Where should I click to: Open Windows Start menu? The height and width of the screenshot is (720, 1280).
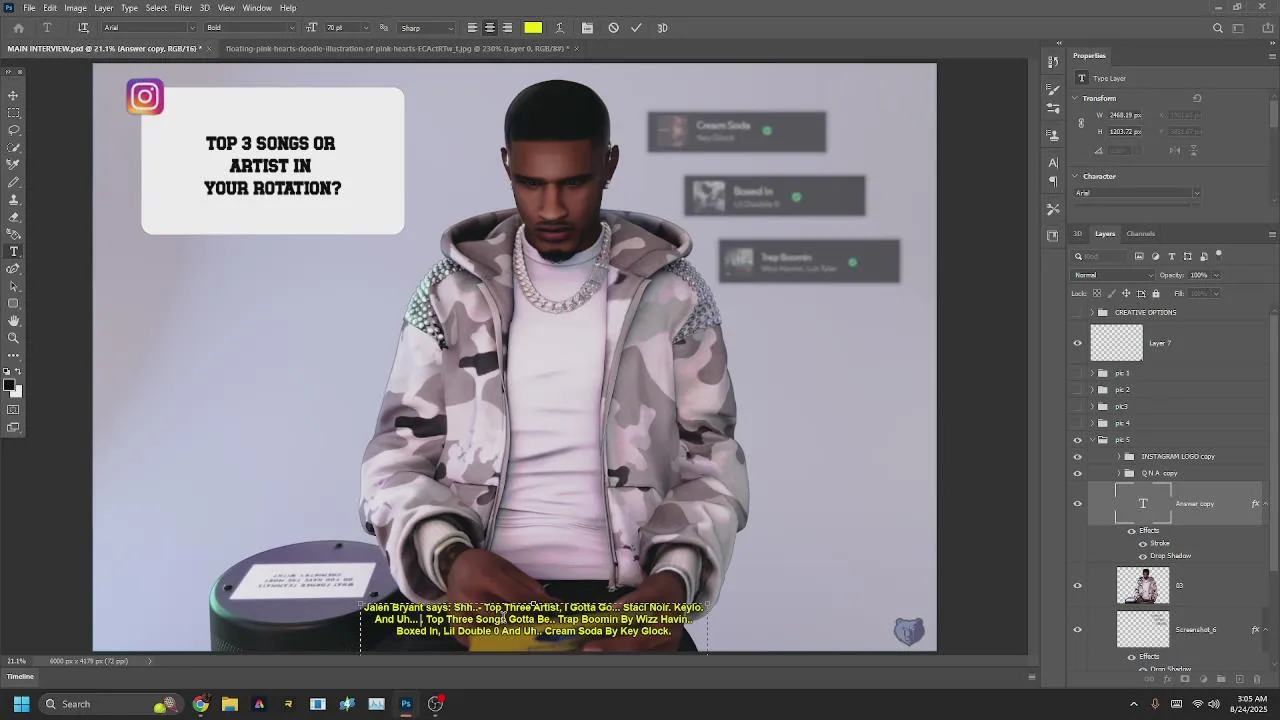point(21,704)
